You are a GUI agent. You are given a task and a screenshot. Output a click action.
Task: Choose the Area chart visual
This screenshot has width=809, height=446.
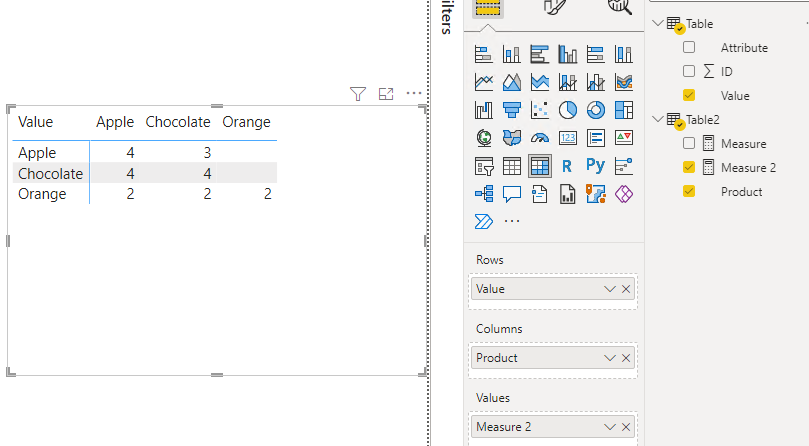[x=511, y=82]
